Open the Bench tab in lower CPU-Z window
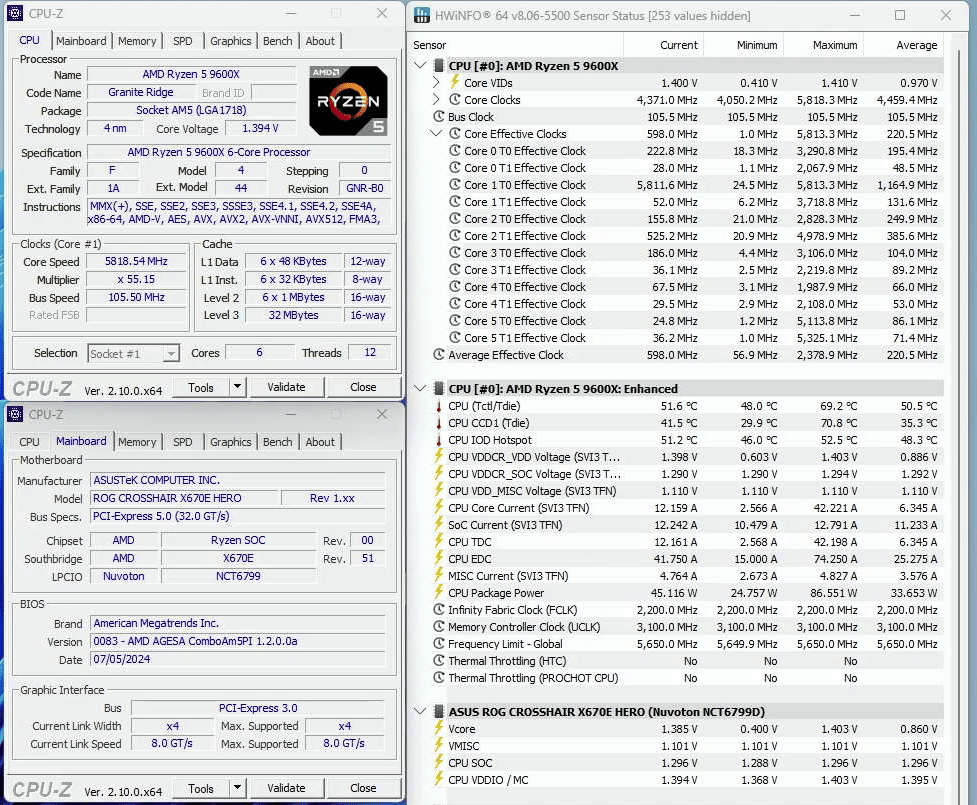The width and height of the screenshot is (977, 805). click(277, 442)
